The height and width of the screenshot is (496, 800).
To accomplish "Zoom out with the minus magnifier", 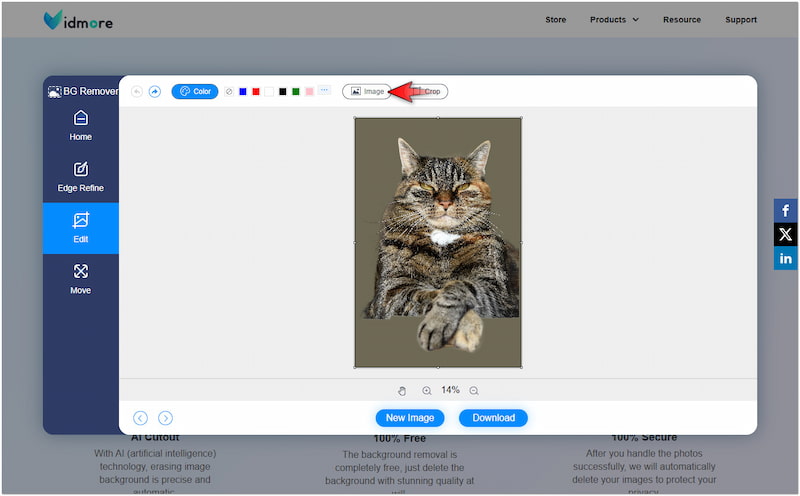I will pyautogui.click(x=474, y=391).
